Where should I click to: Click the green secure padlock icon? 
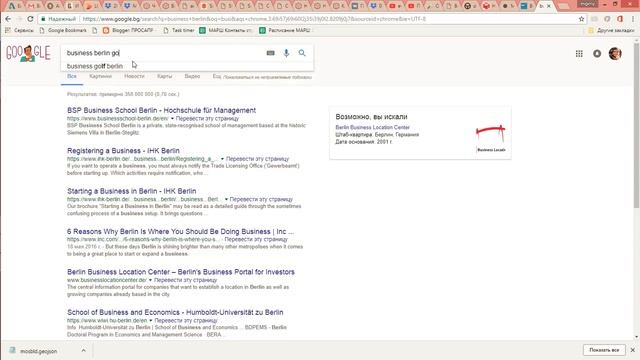pyautogui.click(x=43, y=19)
